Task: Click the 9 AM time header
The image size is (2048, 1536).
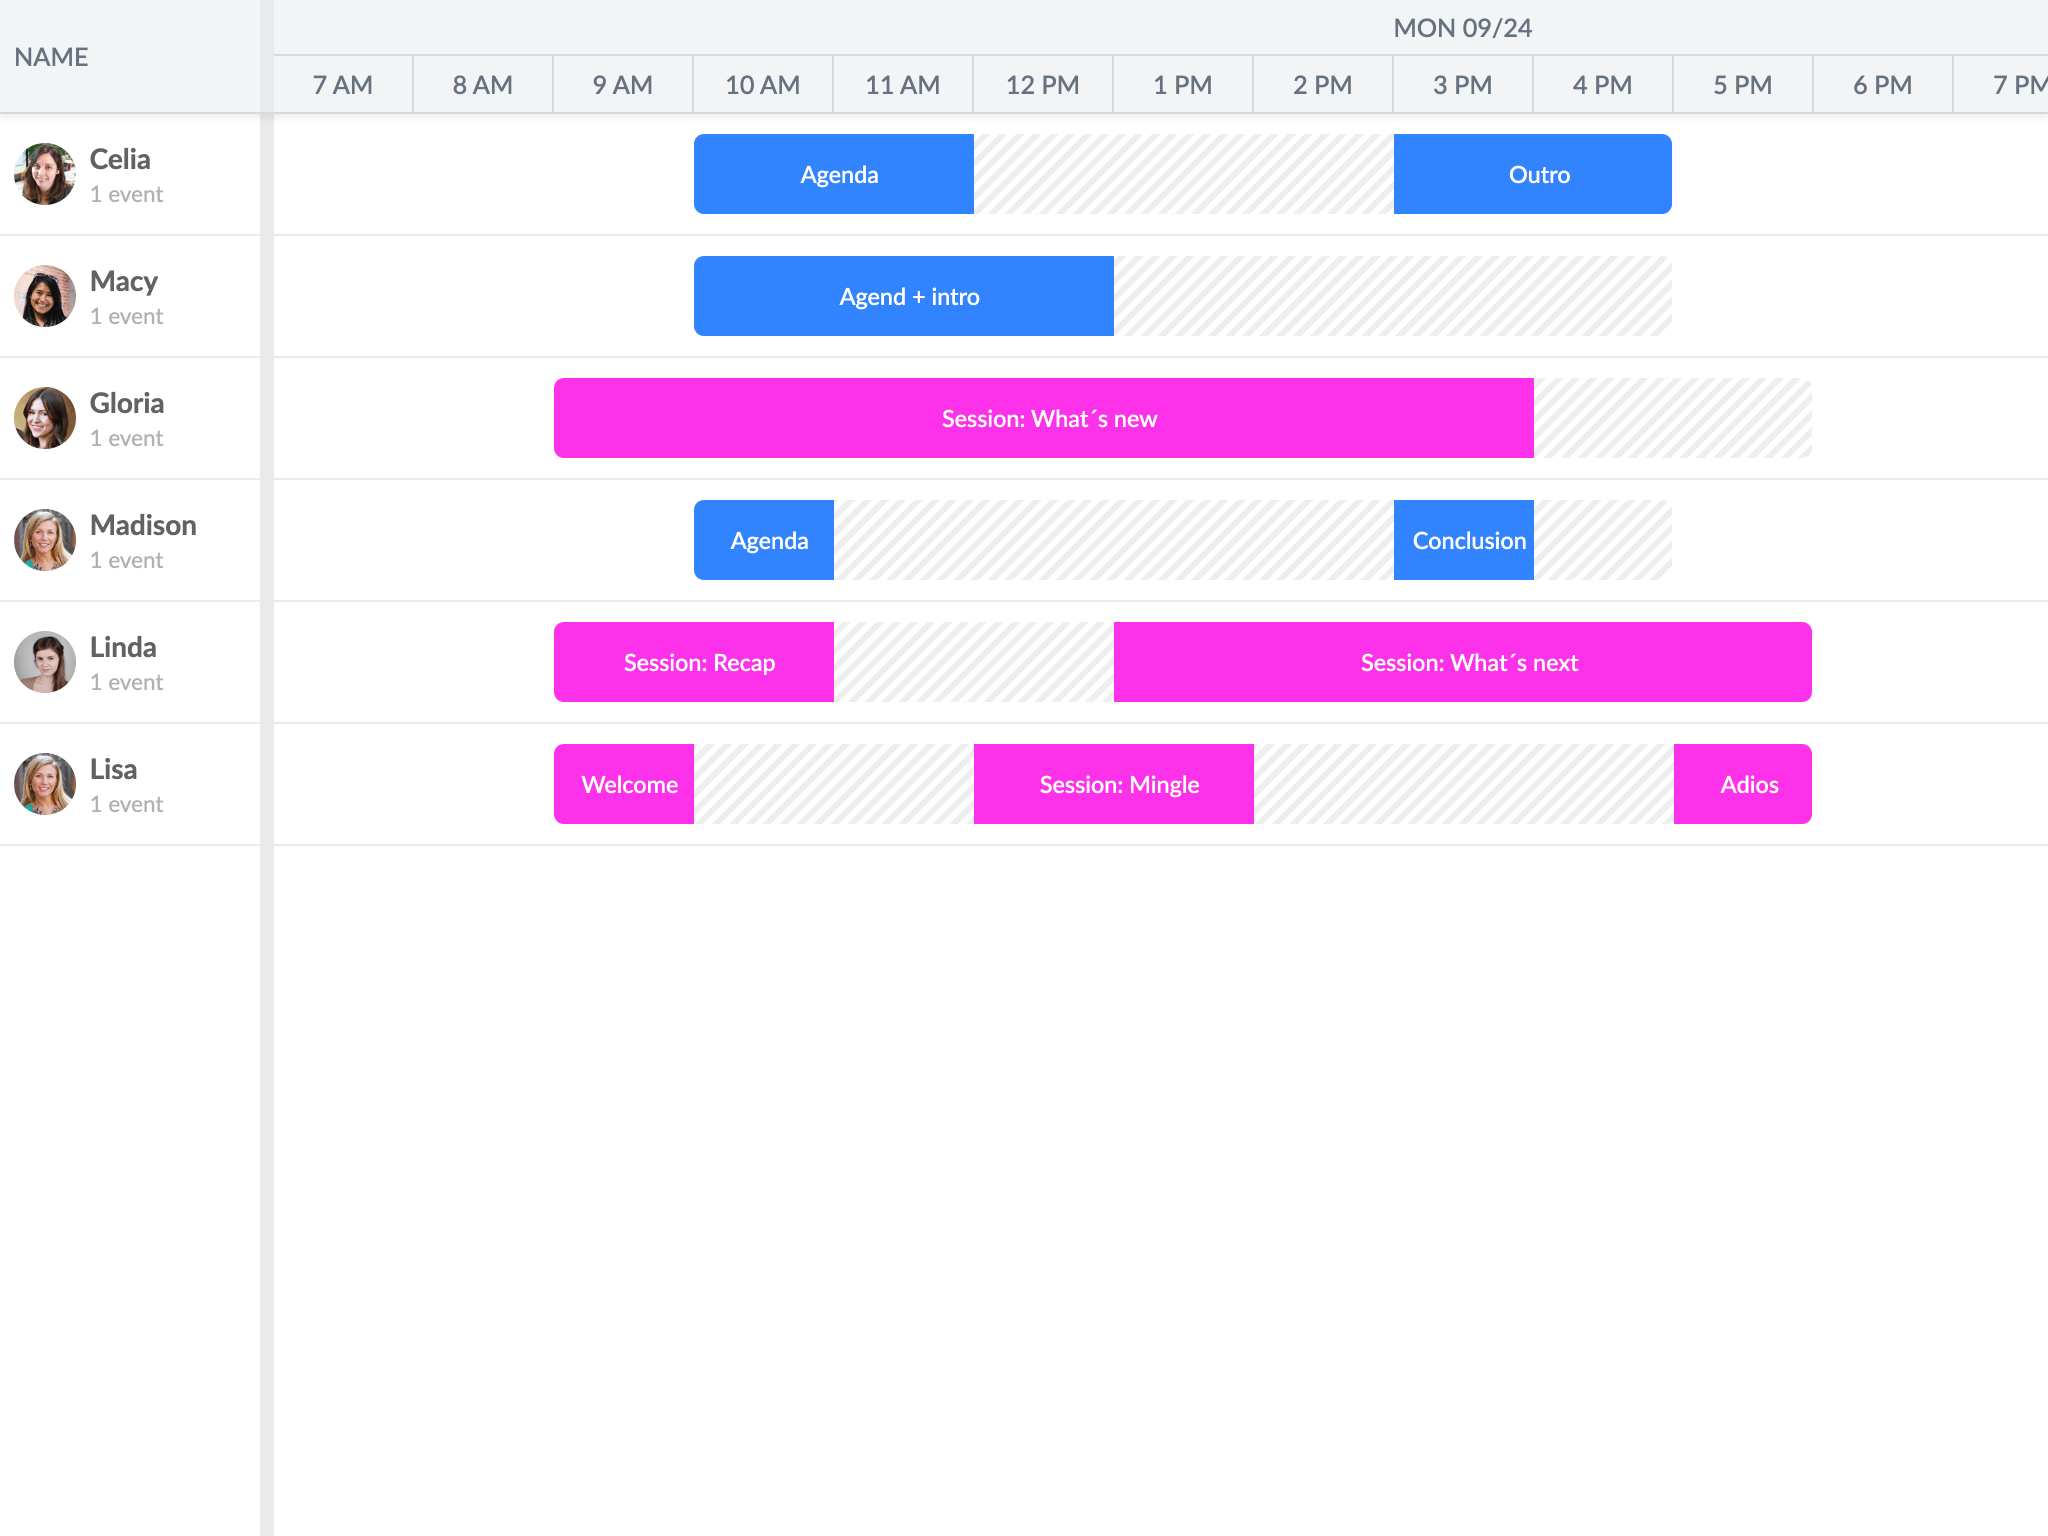Action: point(623,85)
